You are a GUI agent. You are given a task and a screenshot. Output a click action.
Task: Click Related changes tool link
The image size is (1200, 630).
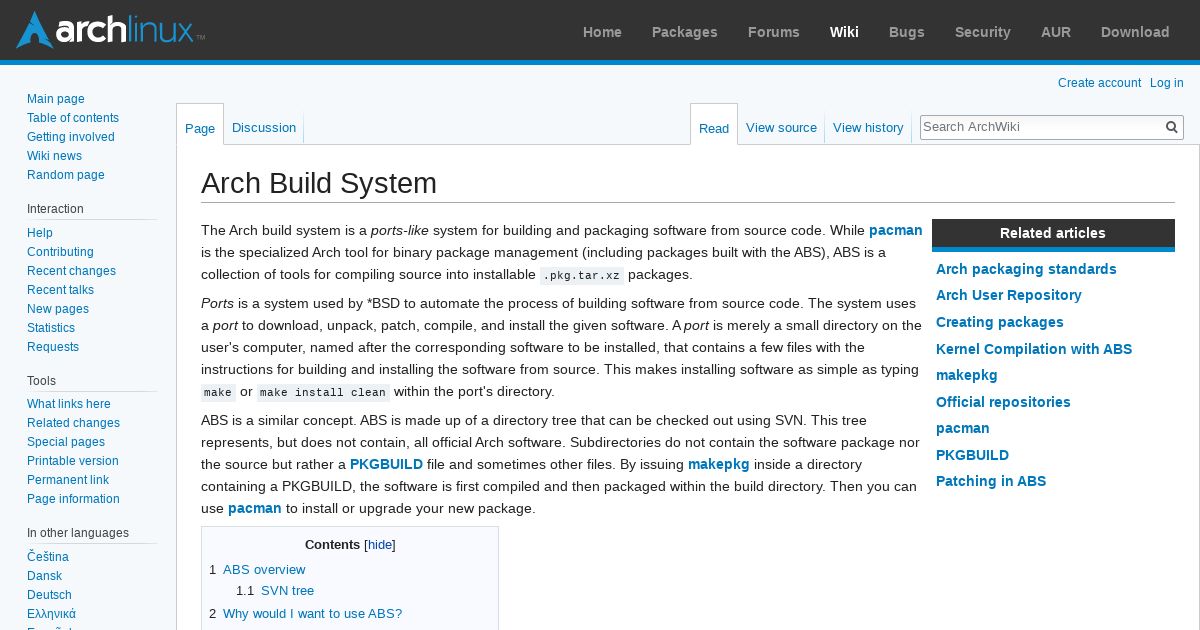(73, 423)
